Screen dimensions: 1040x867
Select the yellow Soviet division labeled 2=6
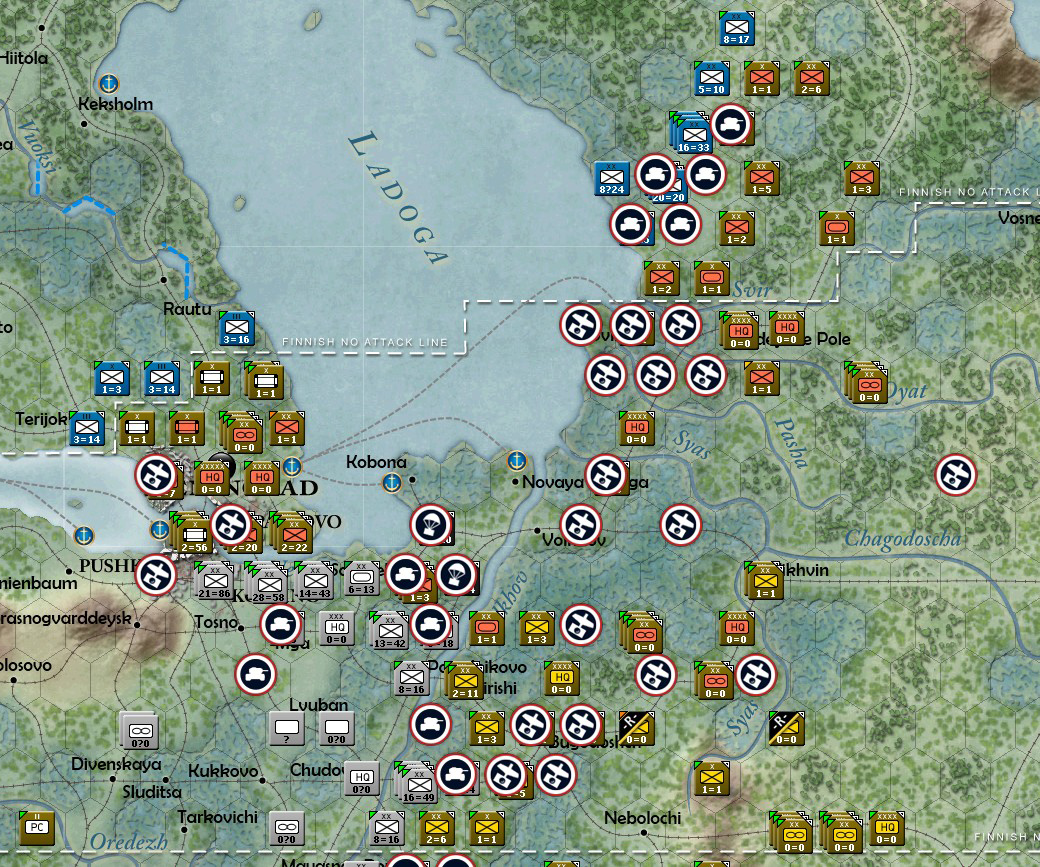pos(436,829)
